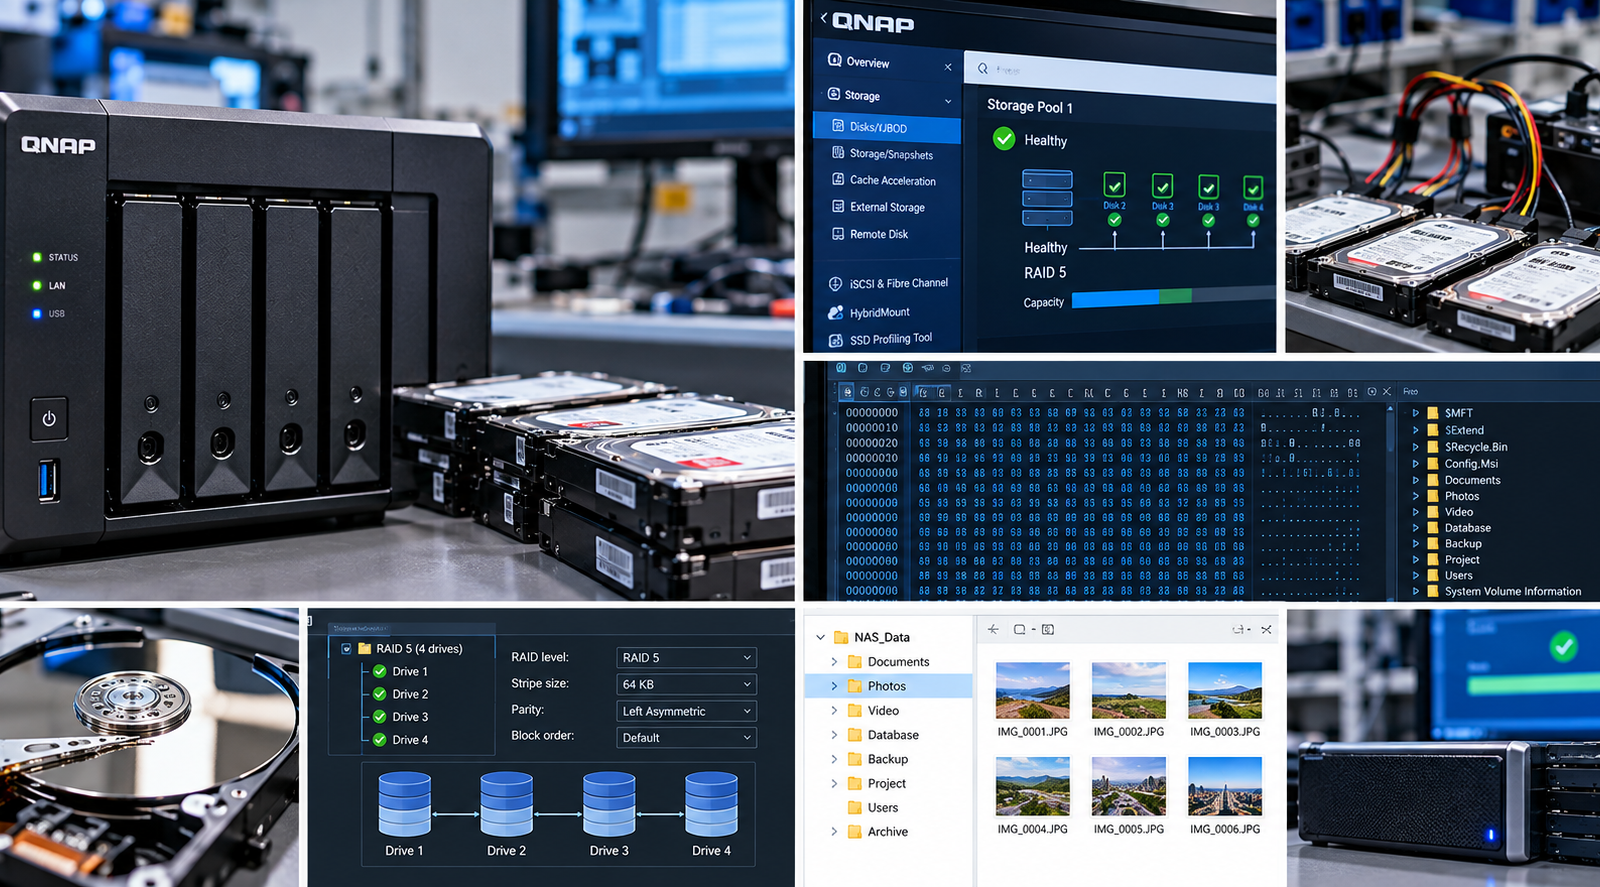The image size is (1600, 887).
Task: Click hex offset row 00000020
Action: point(872,443)
